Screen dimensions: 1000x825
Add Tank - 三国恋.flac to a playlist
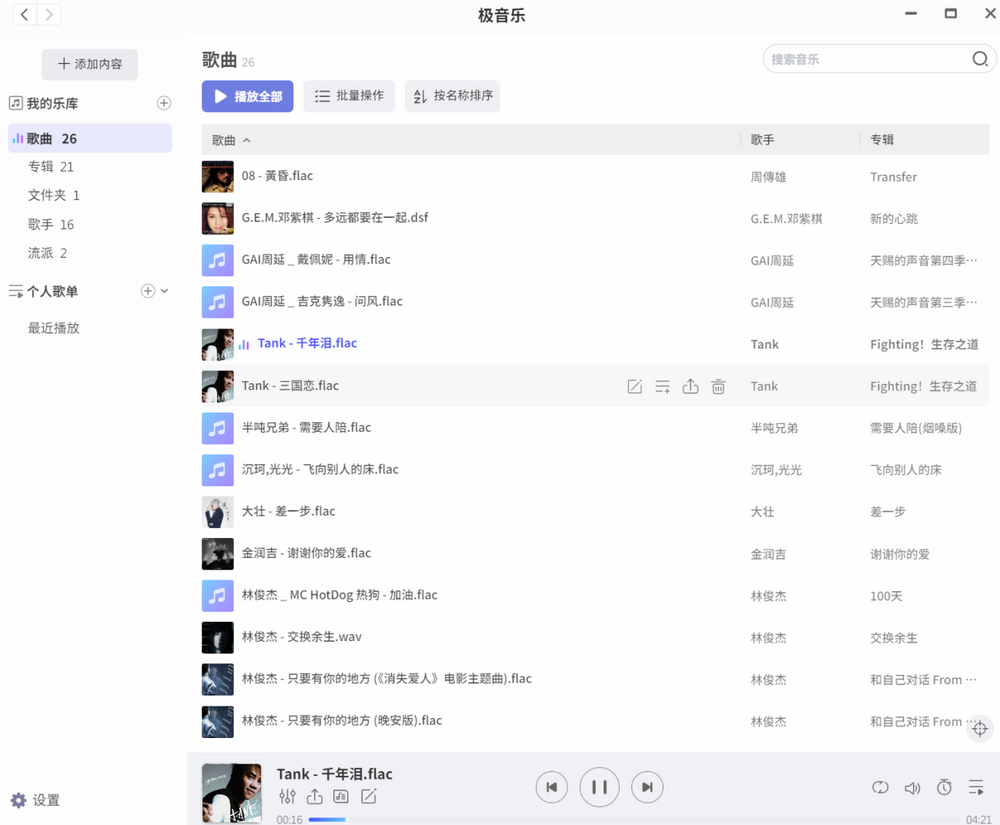662,387
